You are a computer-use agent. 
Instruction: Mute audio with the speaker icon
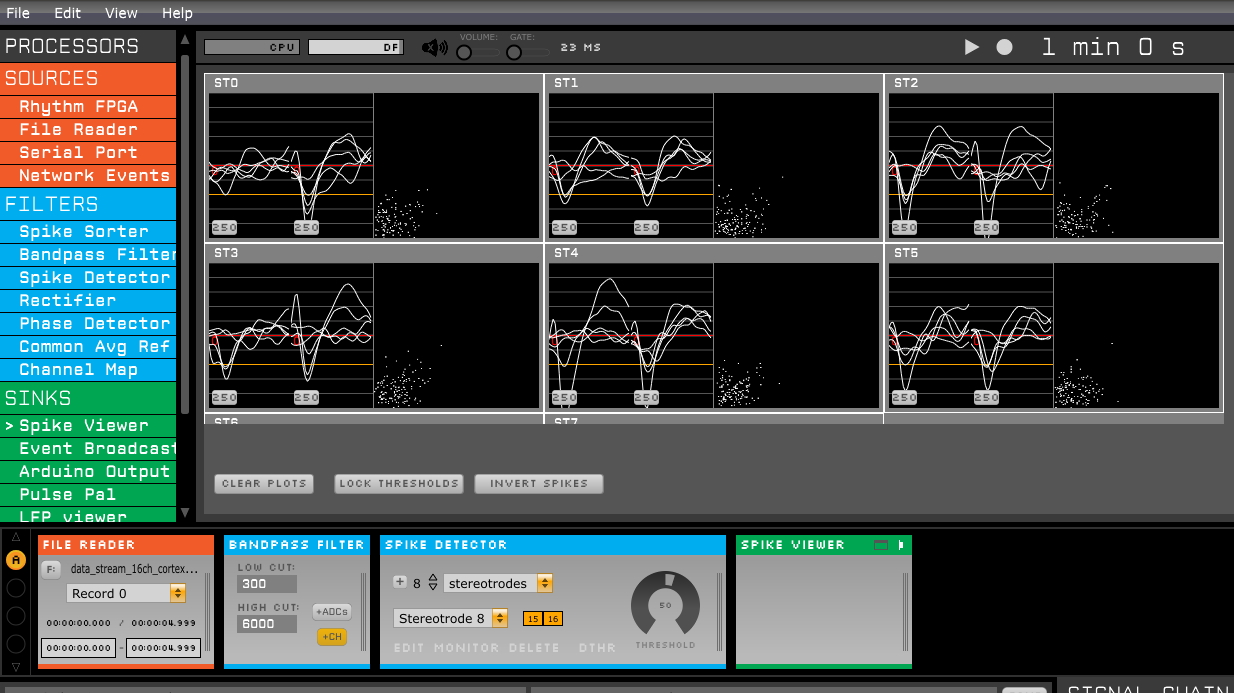pyautogui.click(x=434, y=47)
